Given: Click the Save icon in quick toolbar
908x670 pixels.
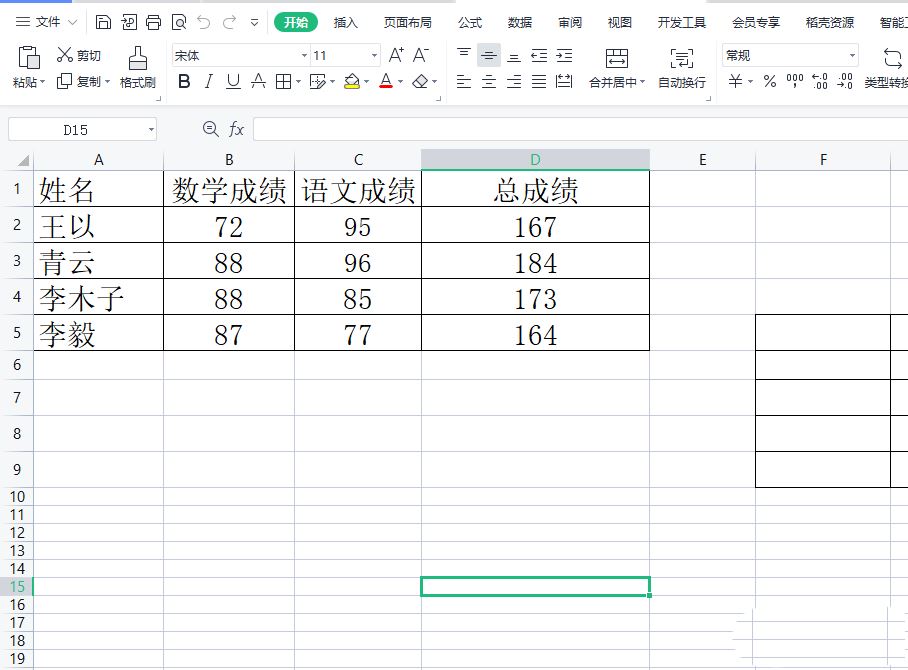Looking at the screenshot, I should point(103,23).
